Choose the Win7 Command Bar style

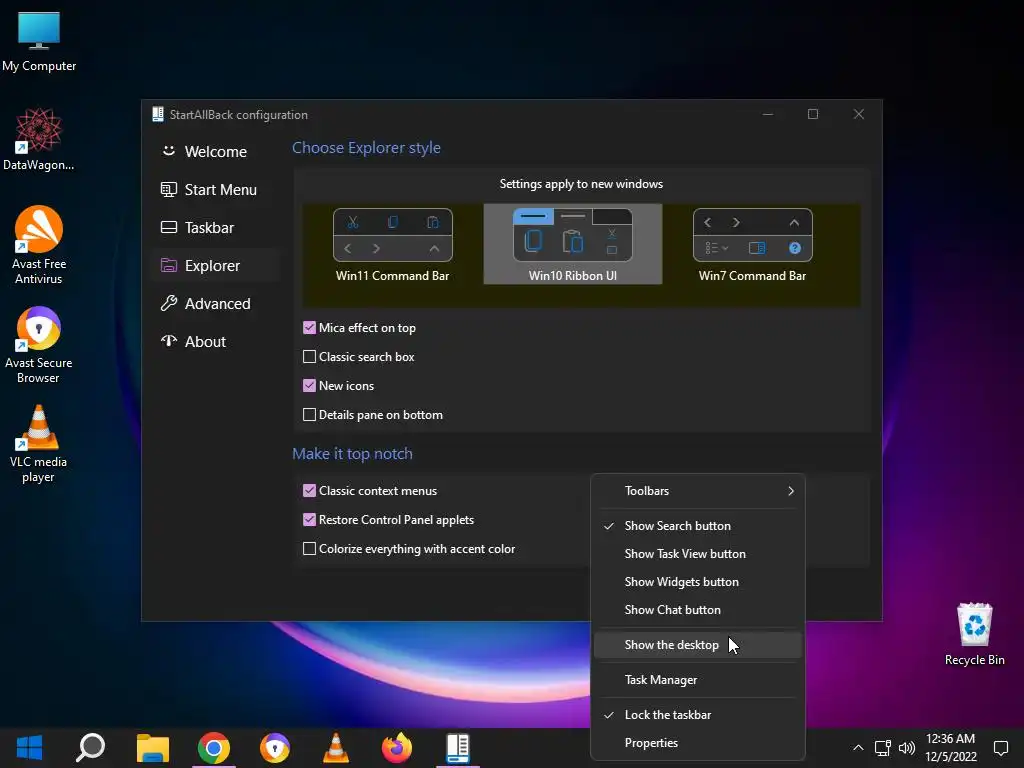(752, 244)
